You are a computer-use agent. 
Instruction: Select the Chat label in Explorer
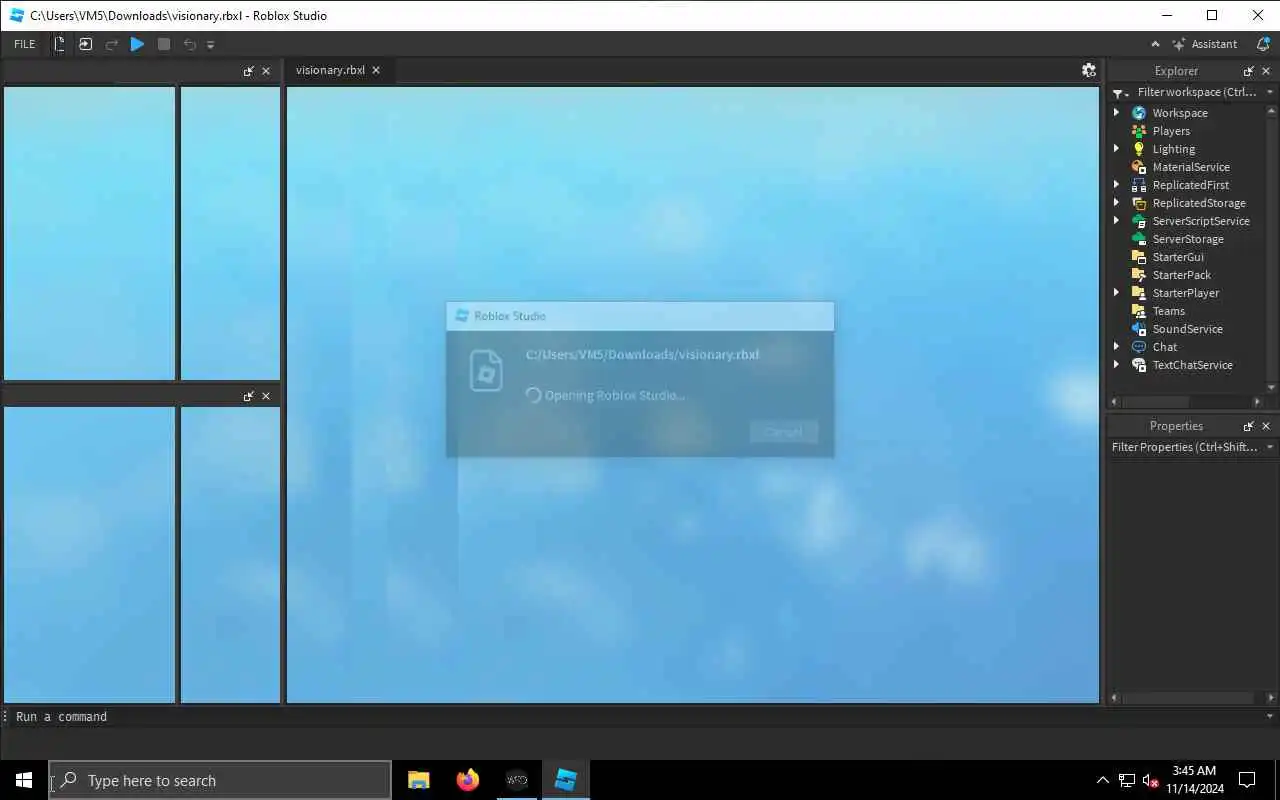1165,347
